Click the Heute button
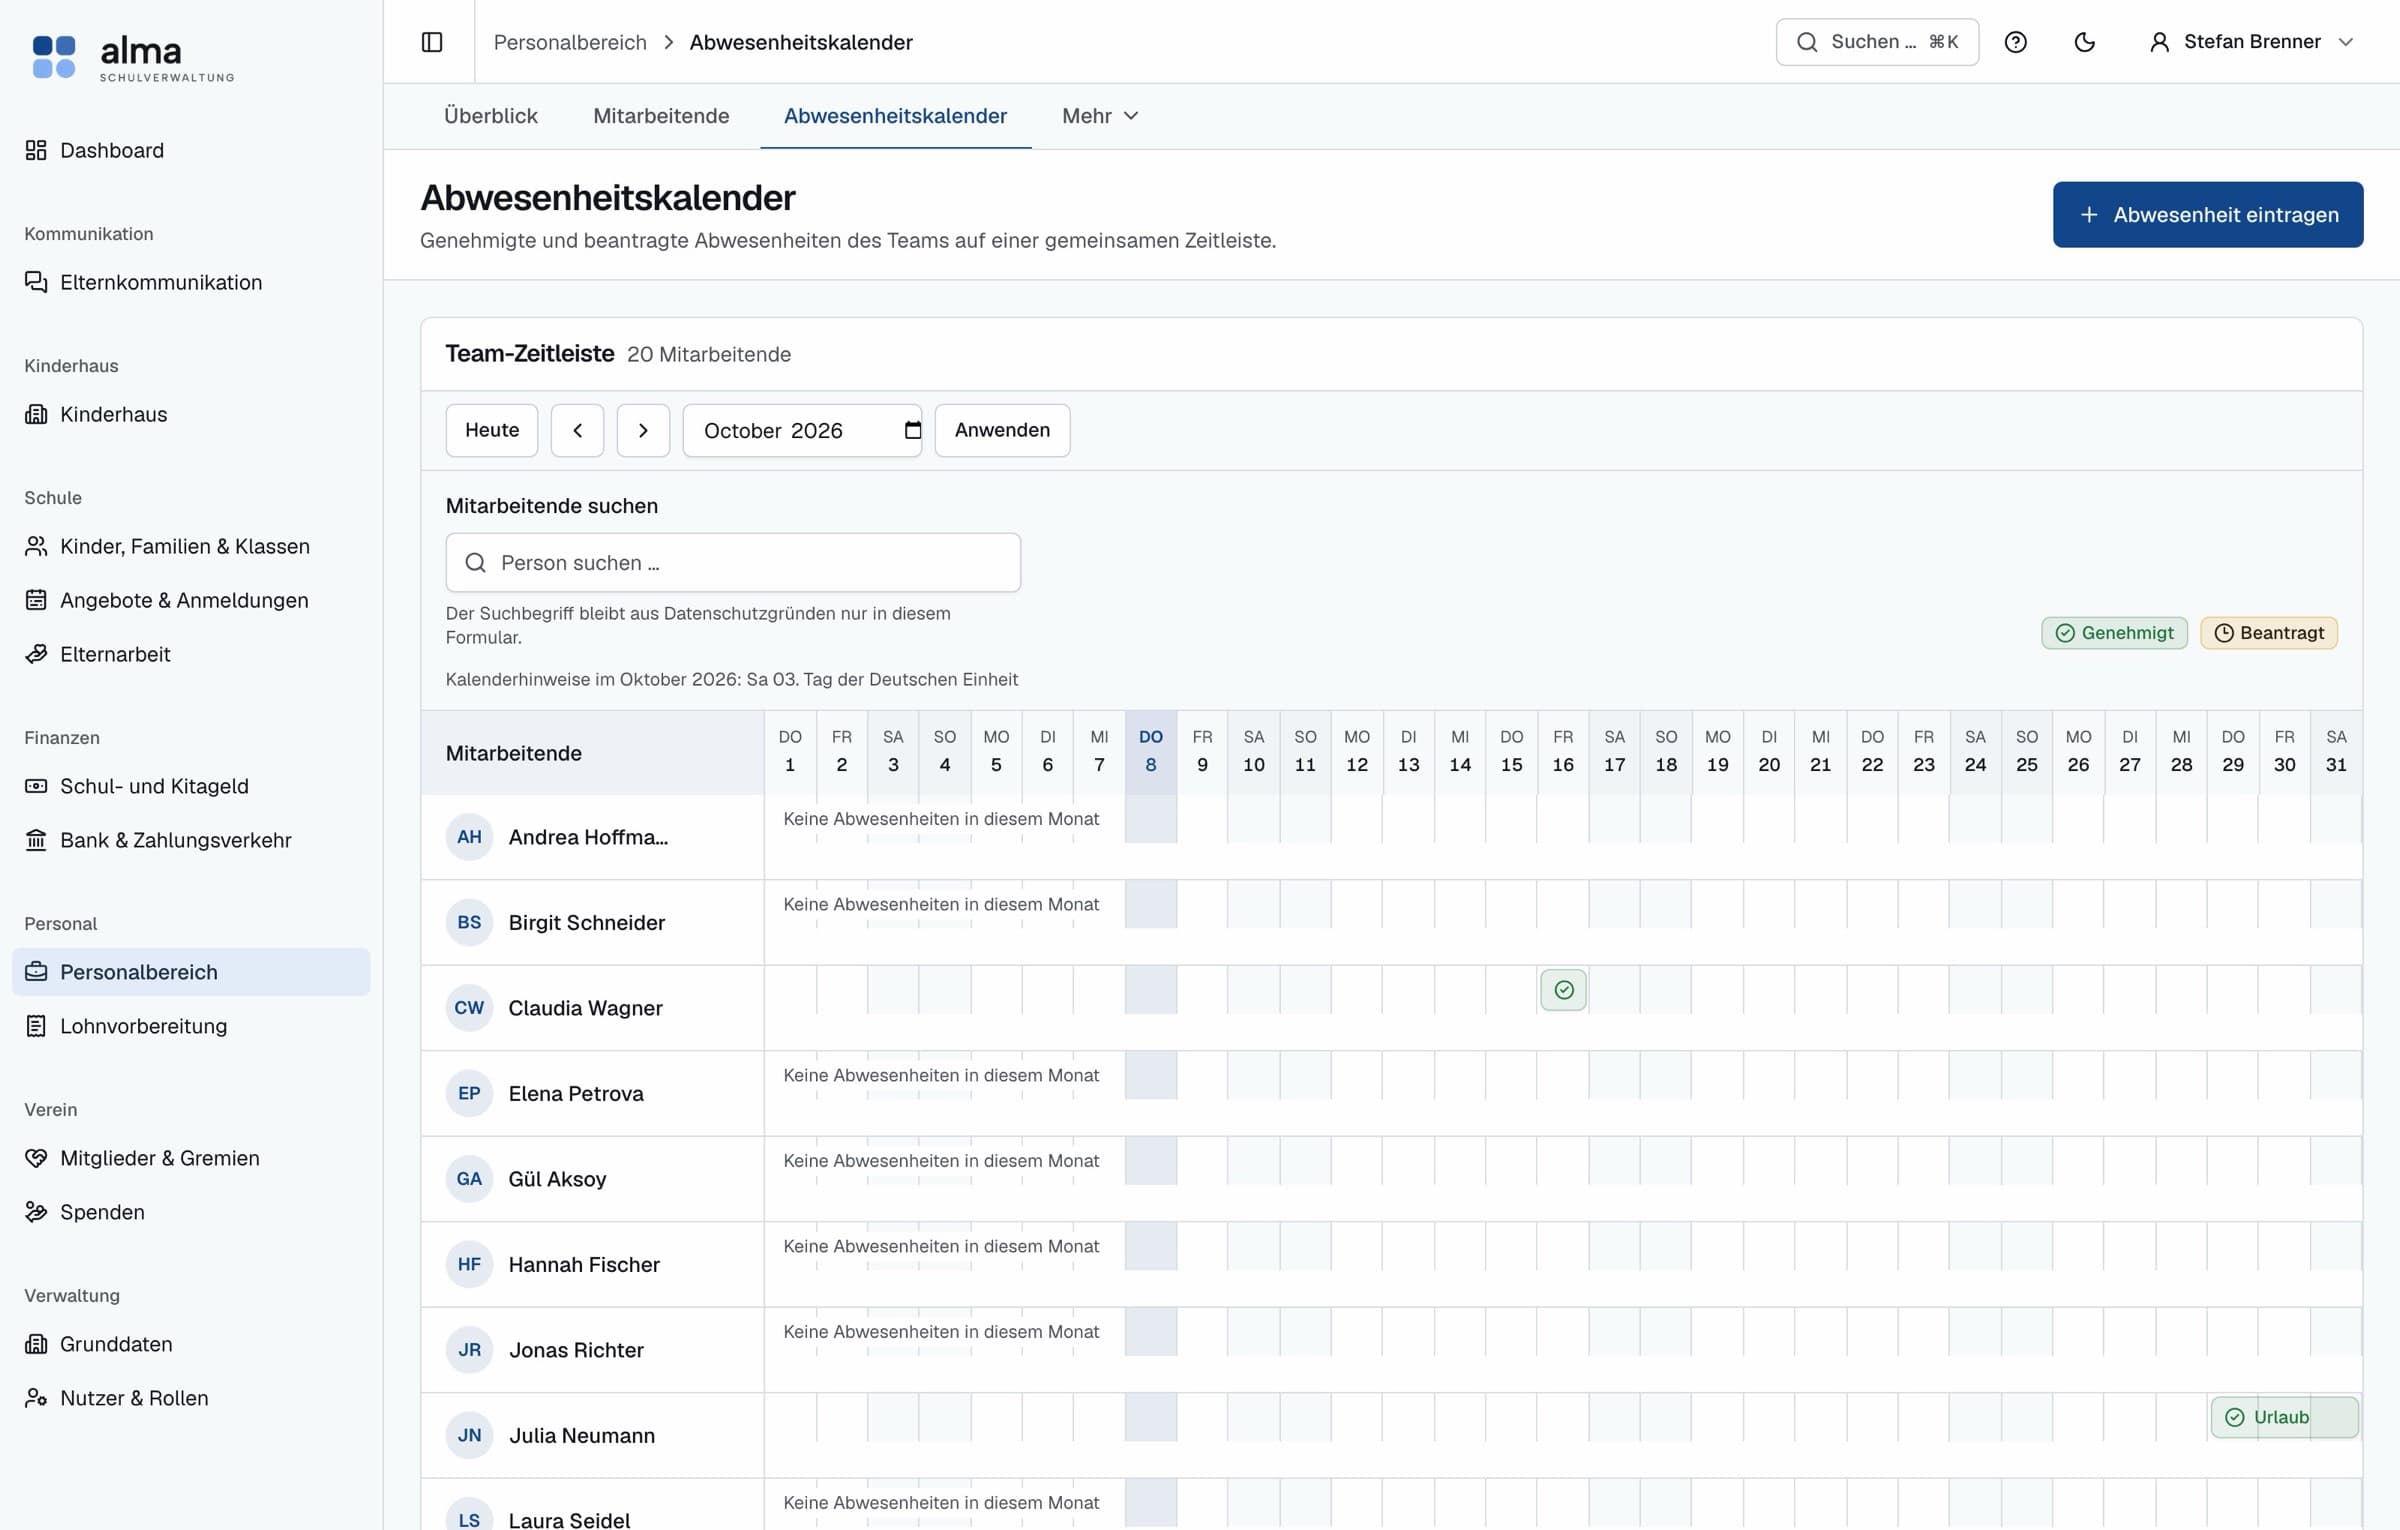The image size is (2400, 1530). tap(492, 430)
